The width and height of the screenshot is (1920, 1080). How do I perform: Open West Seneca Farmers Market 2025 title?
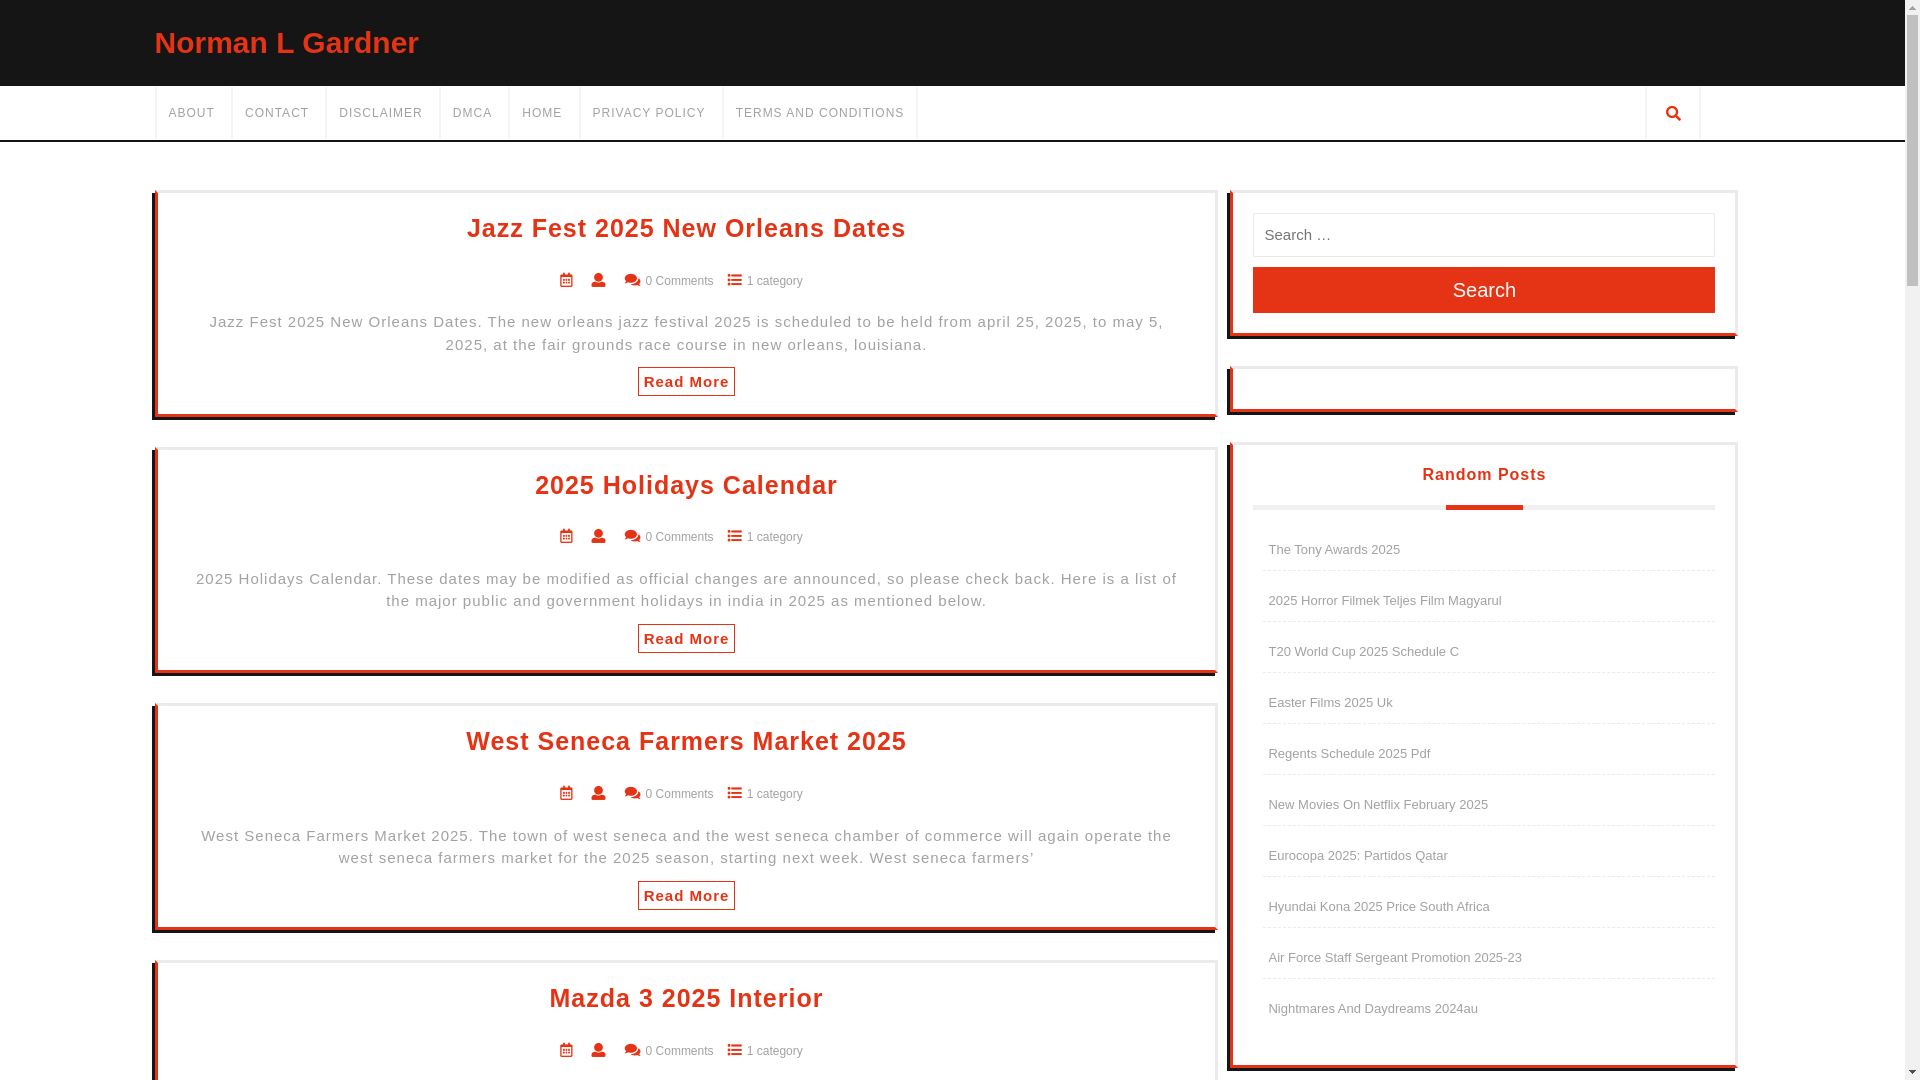point(686,741)
